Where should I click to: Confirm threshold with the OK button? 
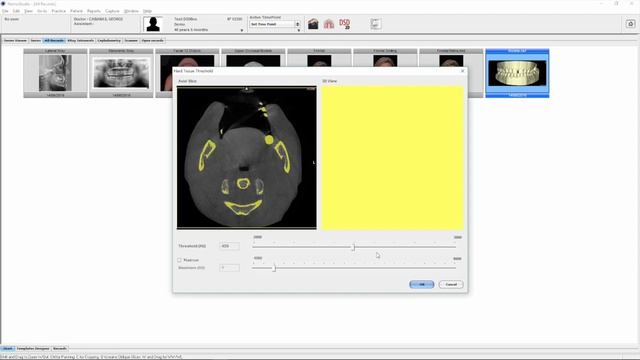(x=422, y=284)
